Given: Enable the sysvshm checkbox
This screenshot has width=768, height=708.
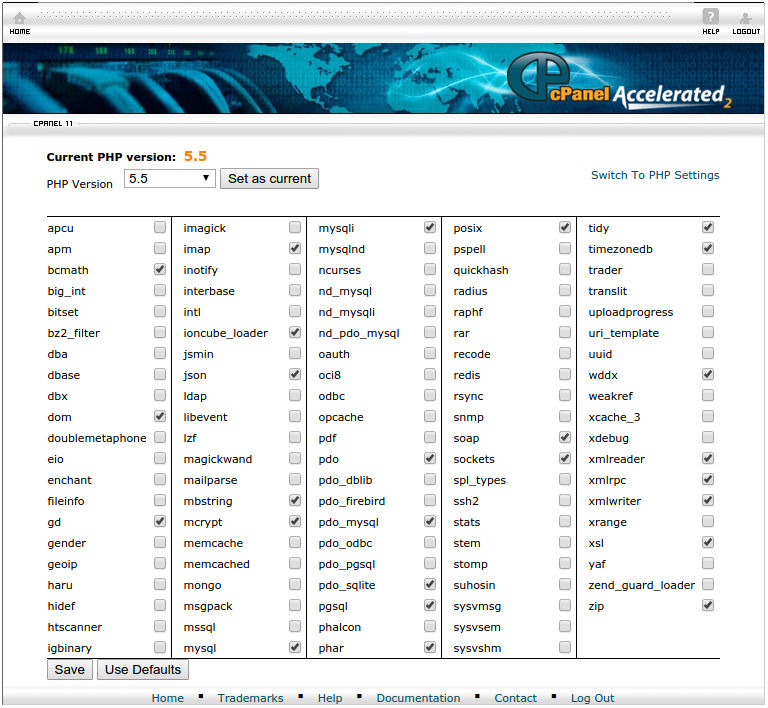Looking at the screenshot, I should (565, 647).
